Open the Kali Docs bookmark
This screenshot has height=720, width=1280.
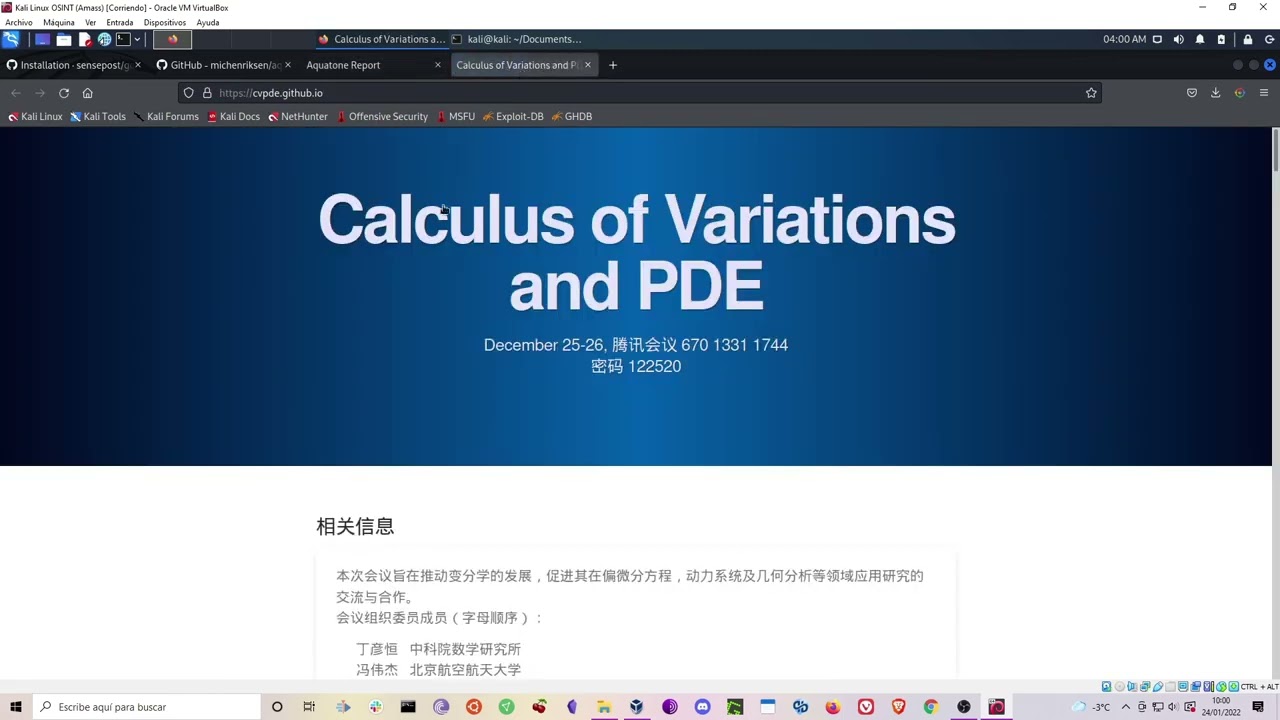pyautogui.click(x=234, y=117)
